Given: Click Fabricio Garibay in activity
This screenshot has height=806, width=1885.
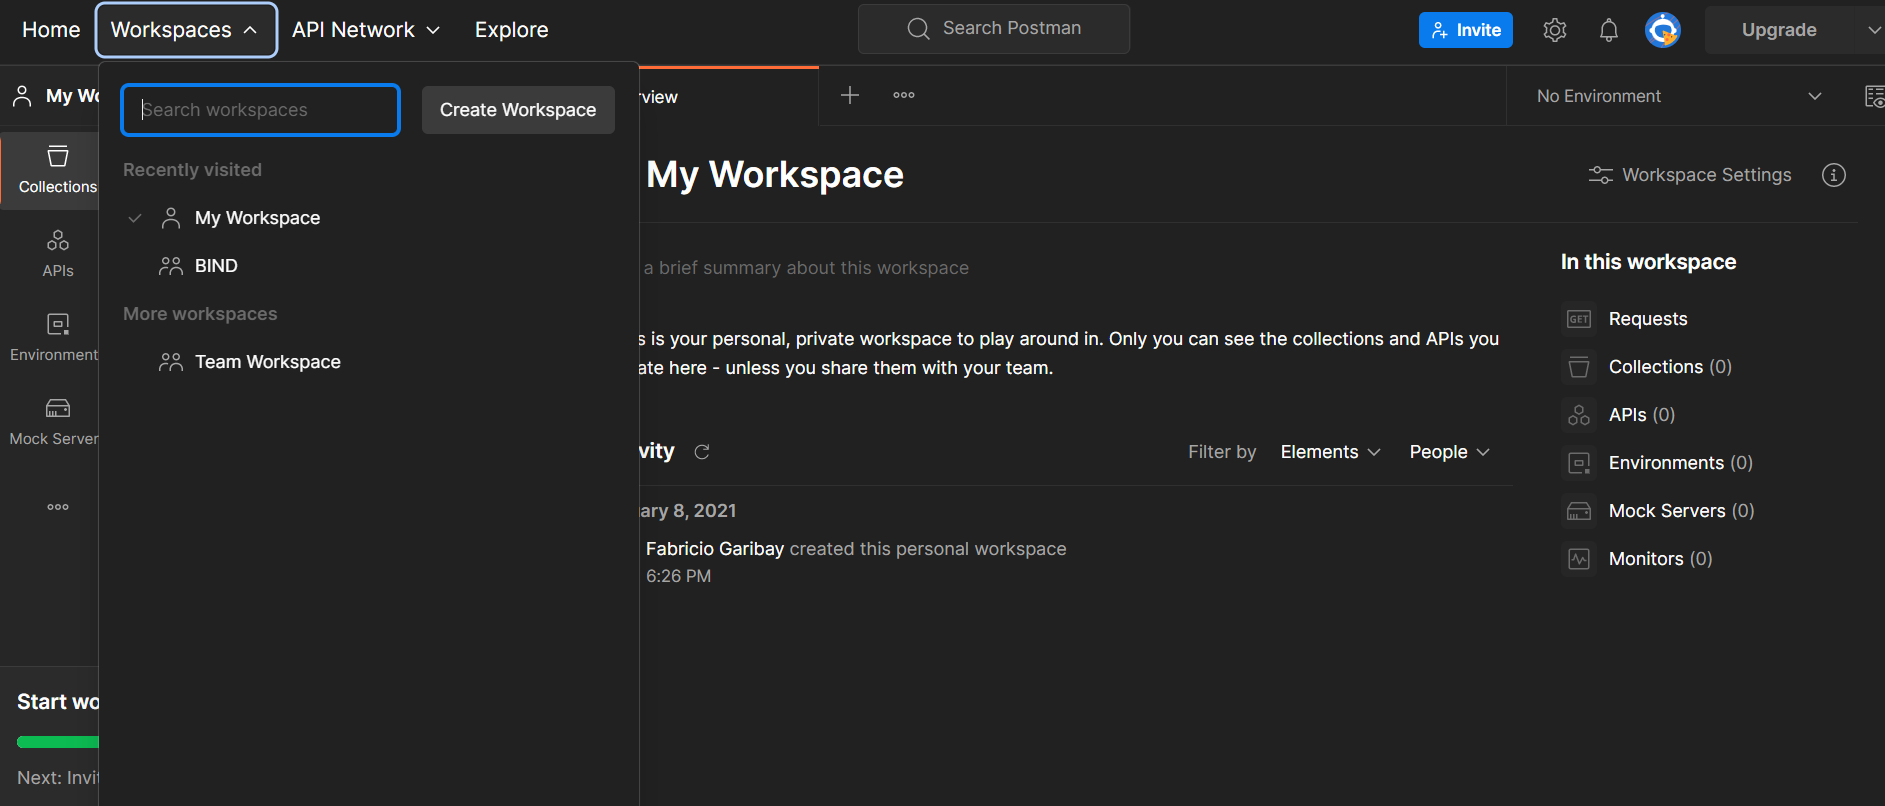Looking at the screenshot, I should (x=715, y=549).
